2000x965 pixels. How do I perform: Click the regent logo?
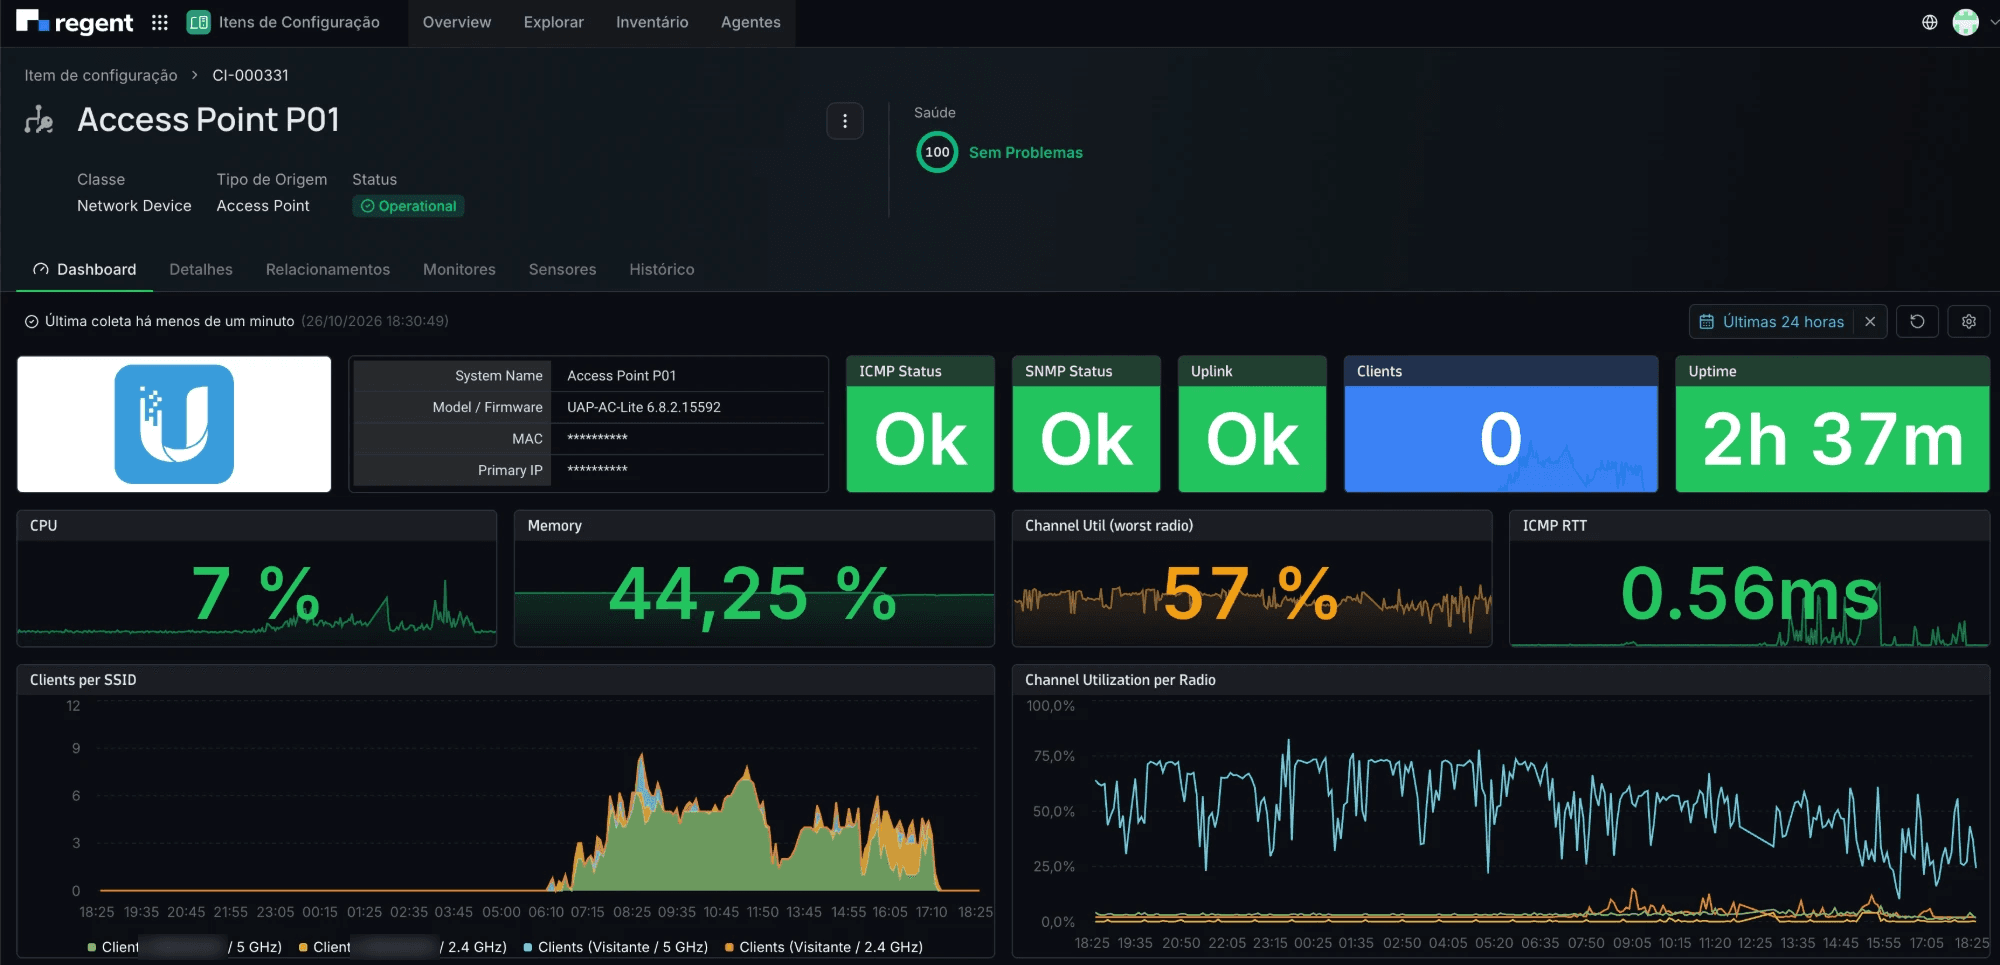click(75, 22)
